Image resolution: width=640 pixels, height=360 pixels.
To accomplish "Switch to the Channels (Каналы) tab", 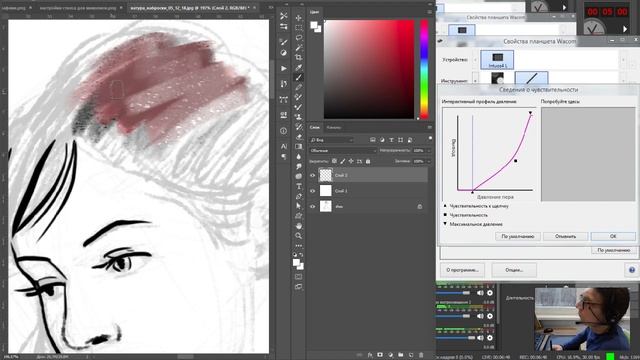I will (x=334, y=127).
